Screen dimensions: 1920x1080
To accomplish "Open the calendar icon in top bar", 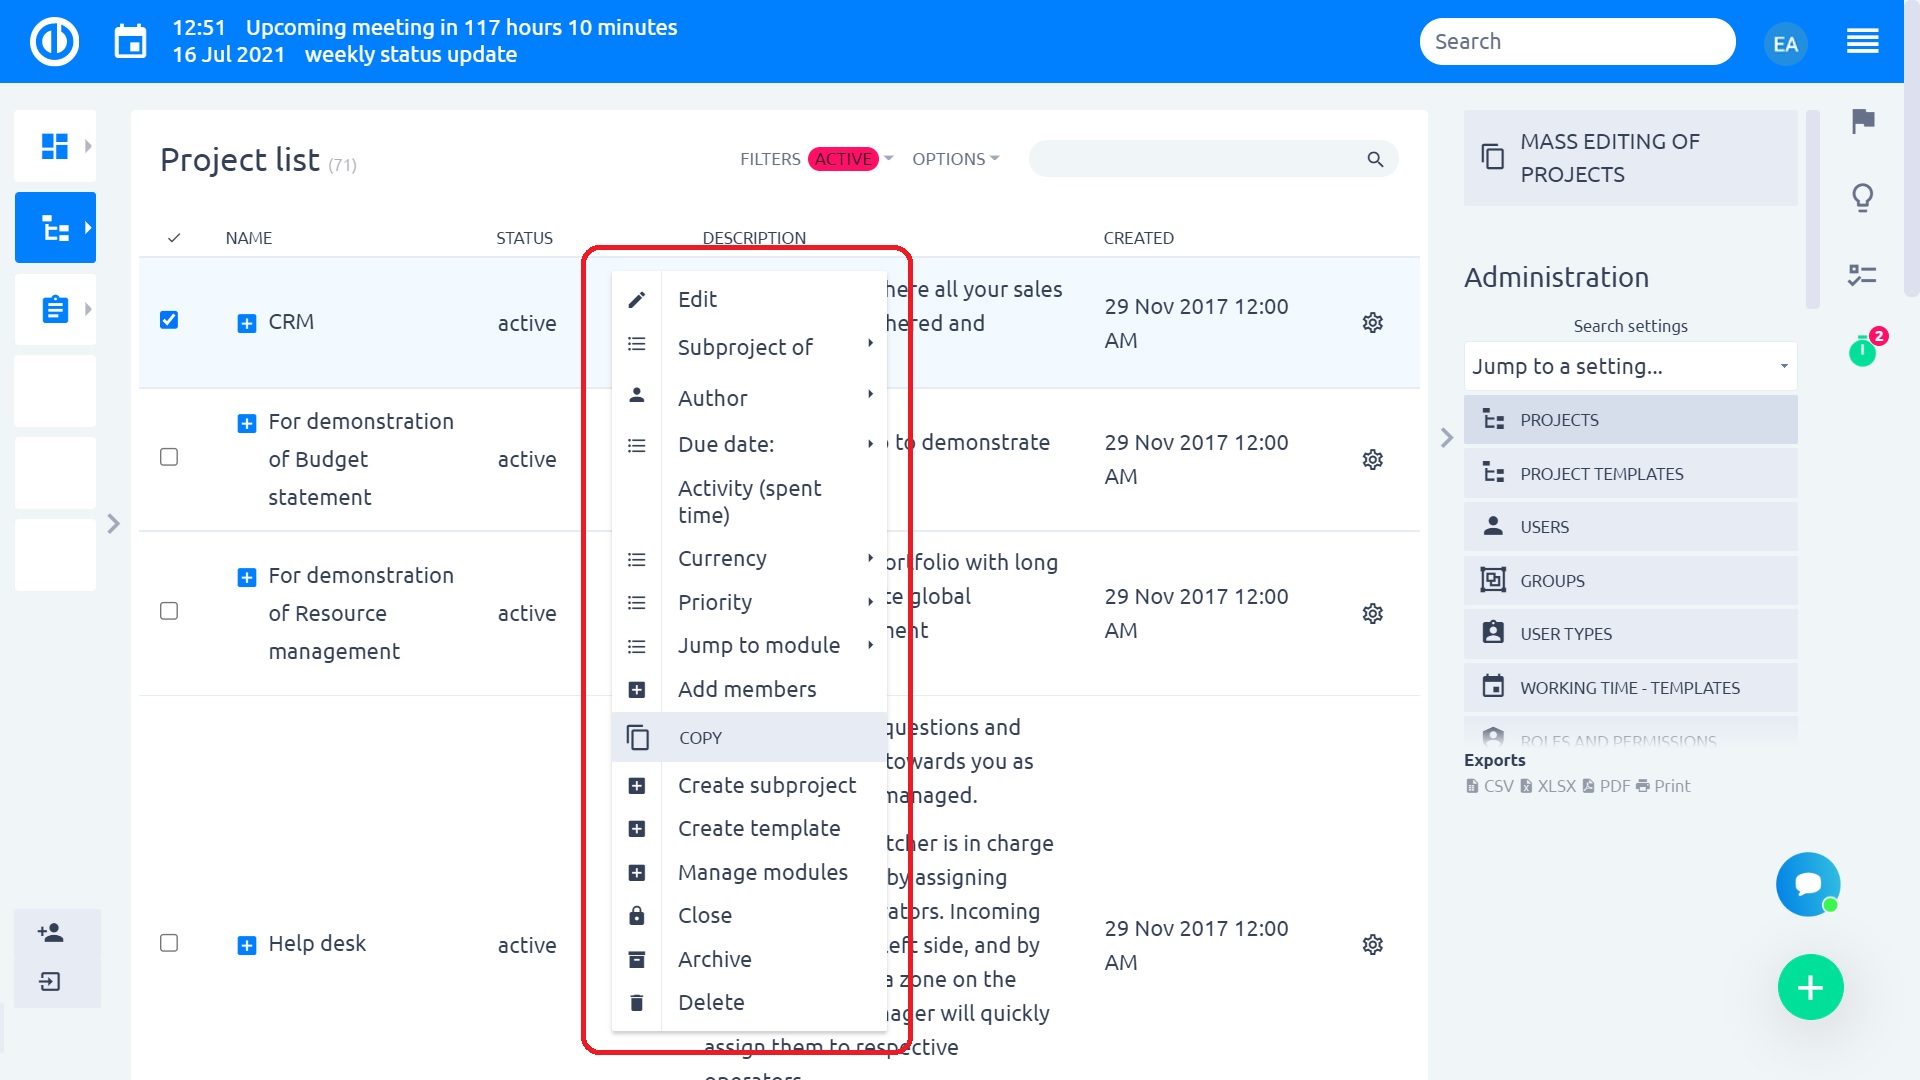I will point(130,42).
